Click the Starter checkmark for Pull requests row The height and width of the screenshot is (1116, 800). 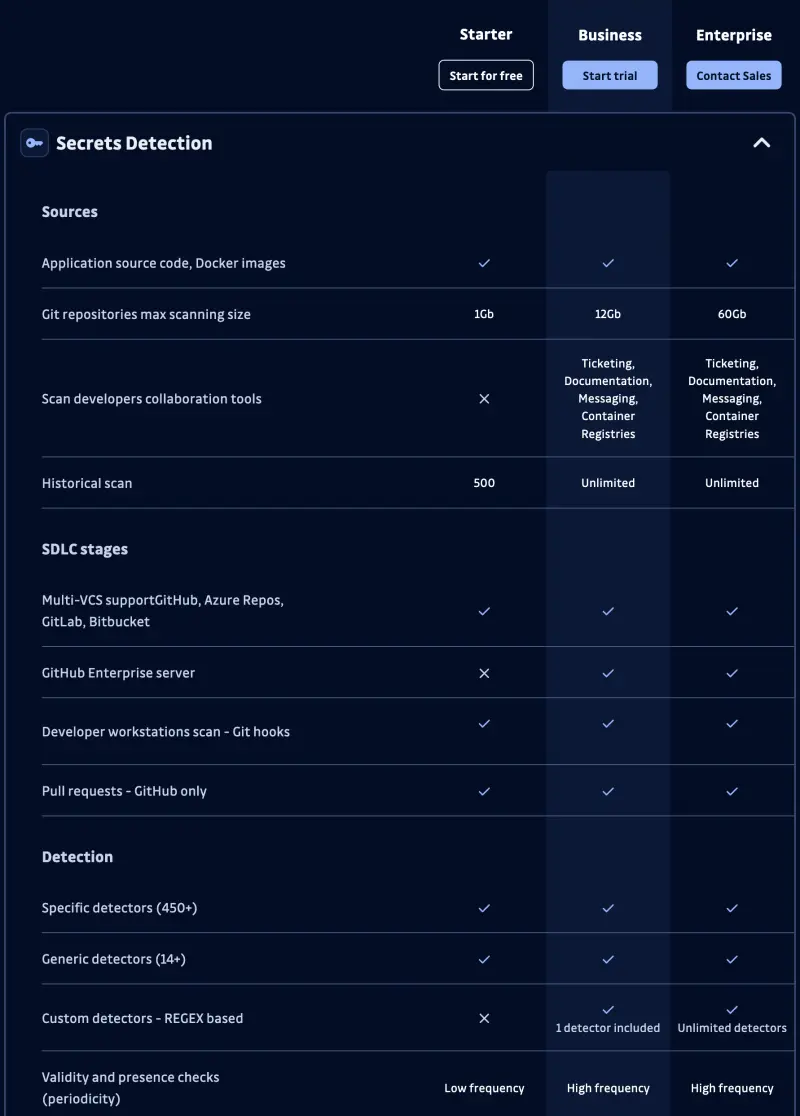484,790
